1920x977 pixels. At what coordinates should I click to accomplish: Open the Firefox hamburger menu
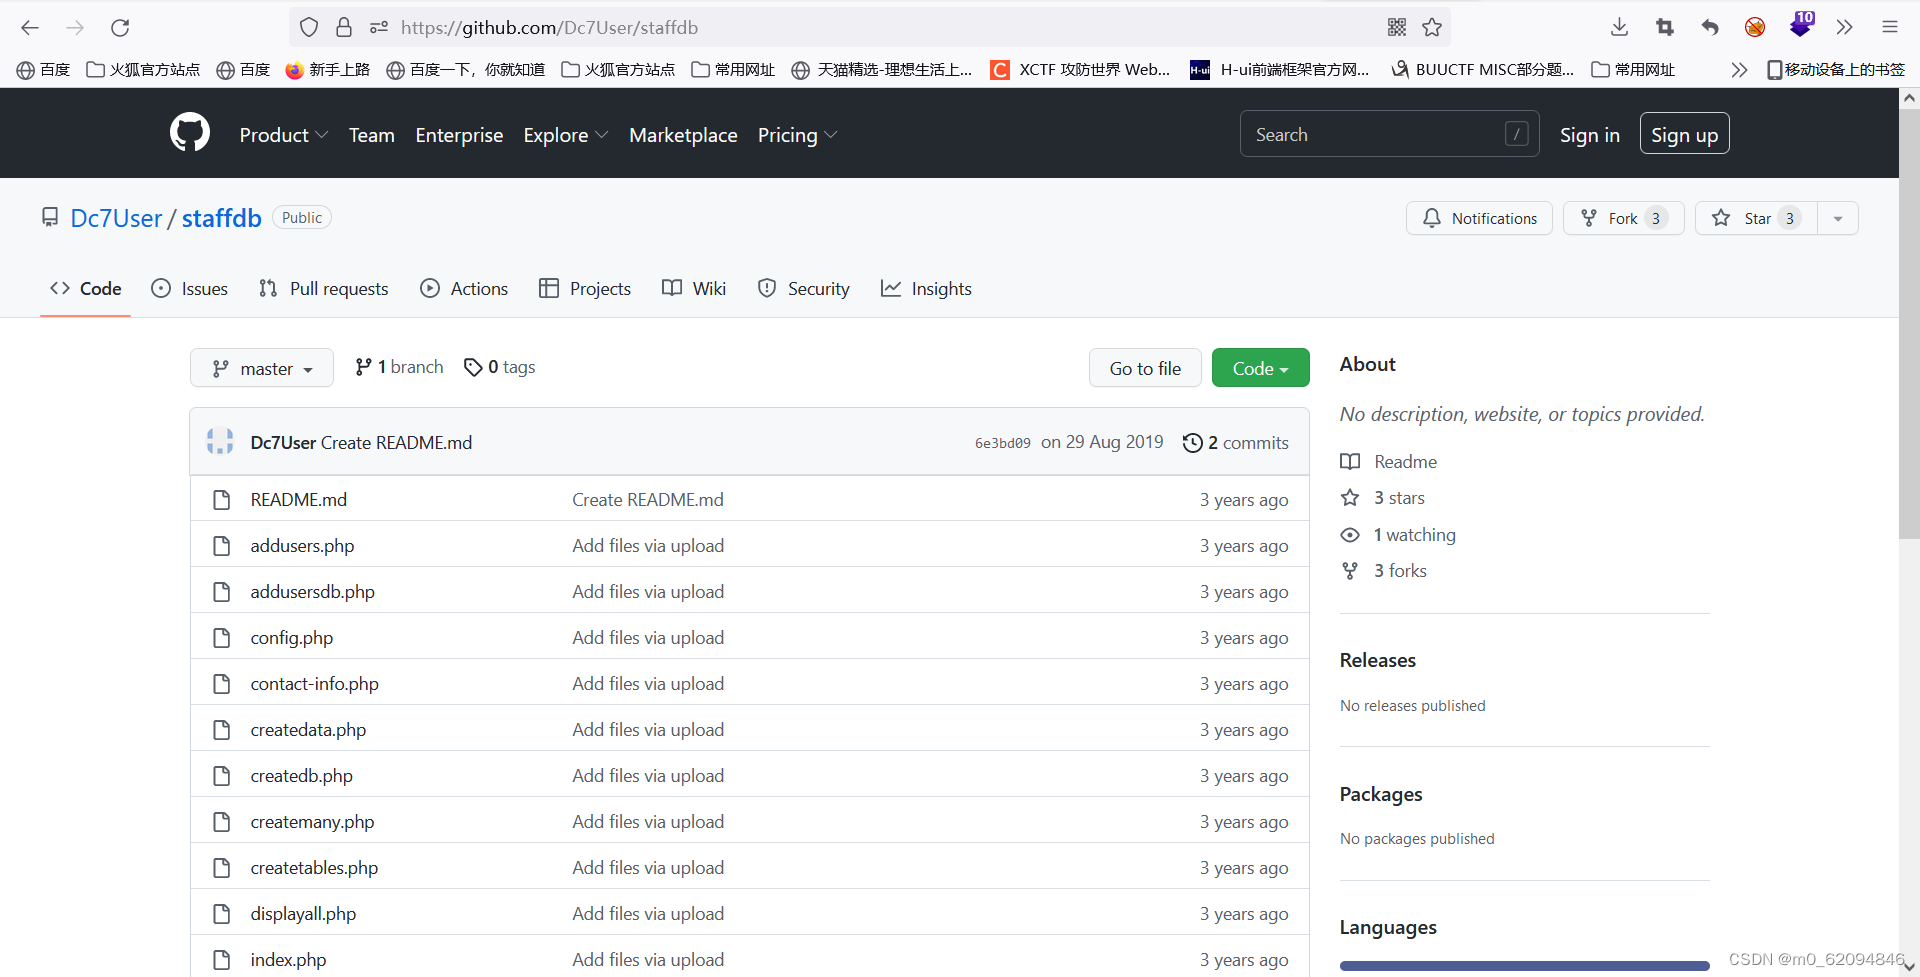click(1889, 27)
